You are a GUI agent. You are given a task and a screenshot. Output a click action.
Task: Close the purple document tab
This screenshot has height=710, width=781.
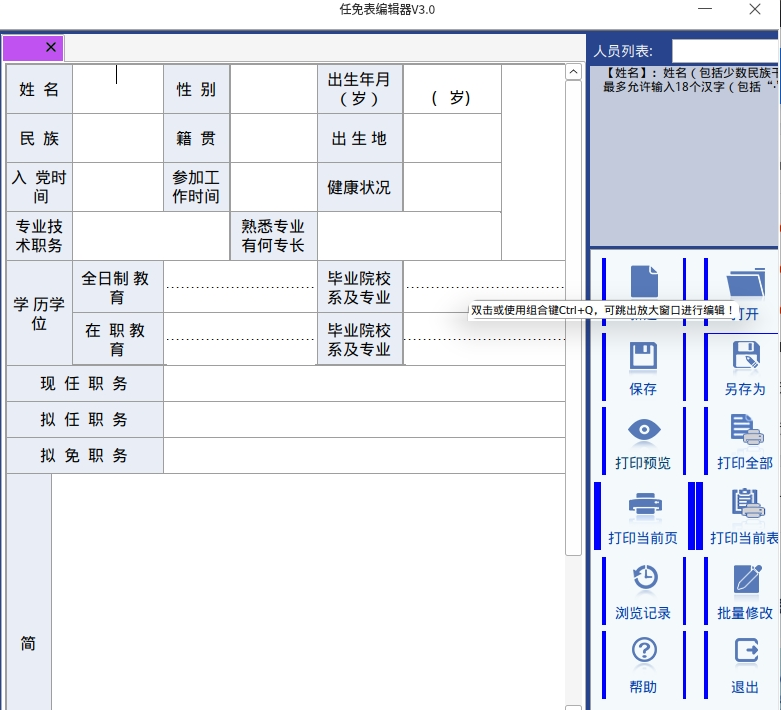[51, 47]
